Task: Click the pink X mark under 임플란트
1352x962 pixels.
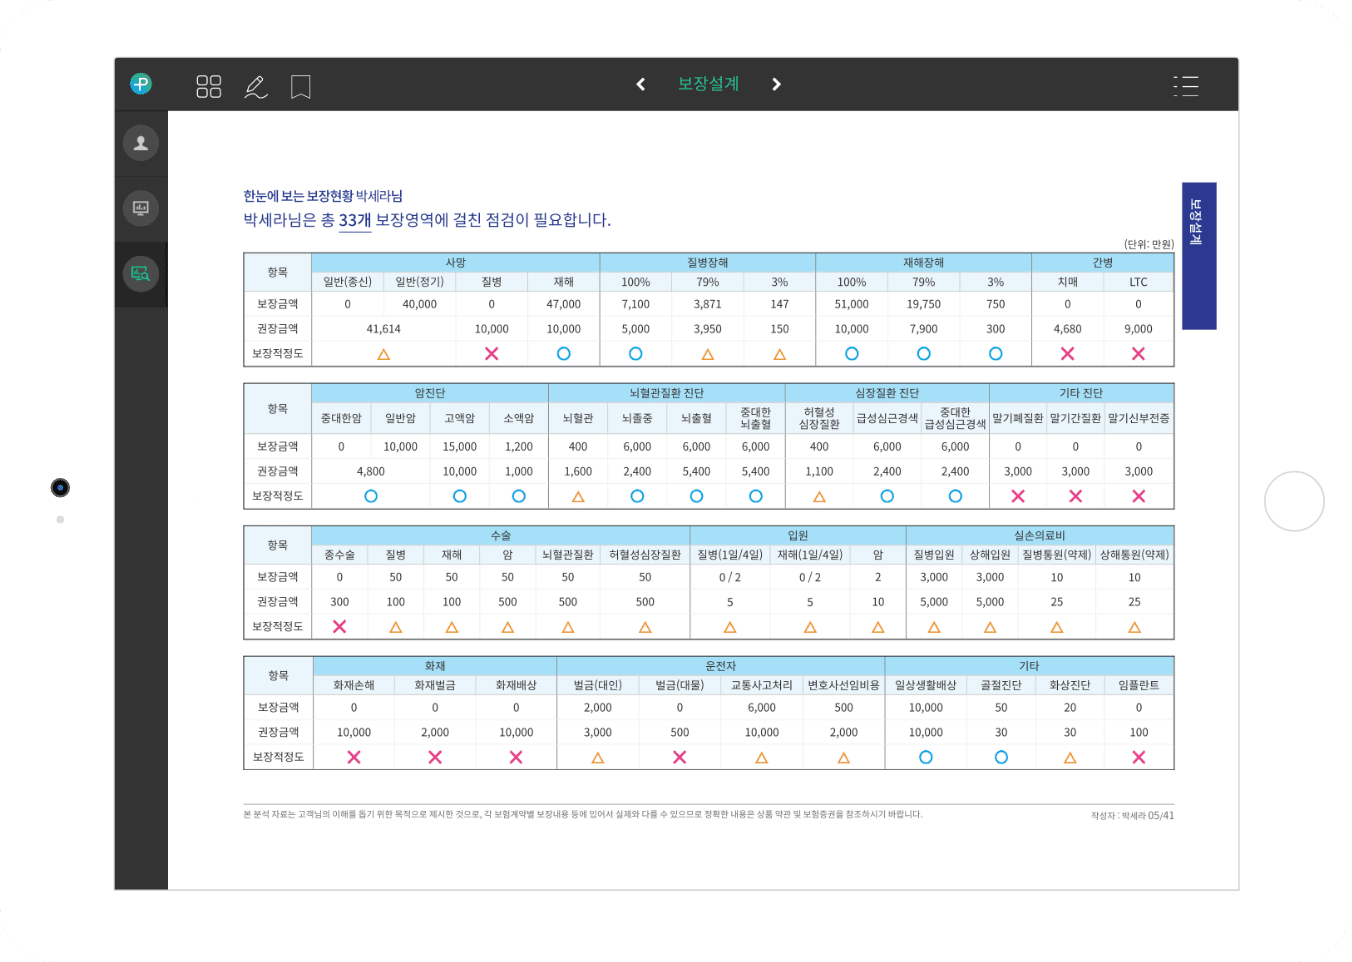Action: tap(1138, 757)
